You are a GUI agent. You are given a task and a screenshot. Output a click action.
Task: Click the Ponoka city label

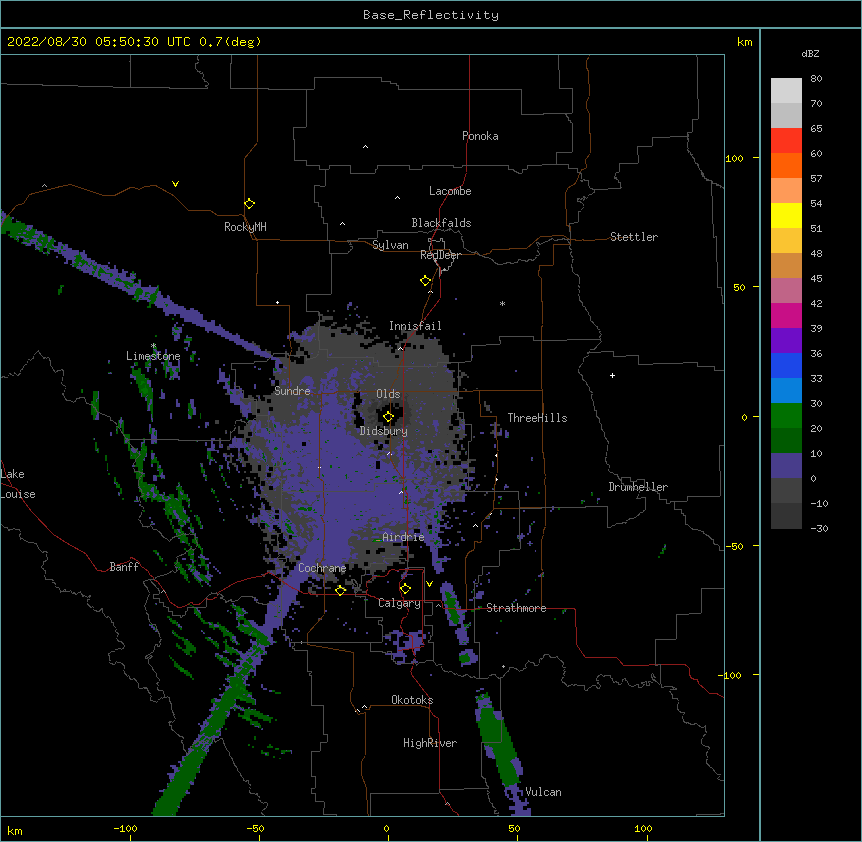coord(480,136)
